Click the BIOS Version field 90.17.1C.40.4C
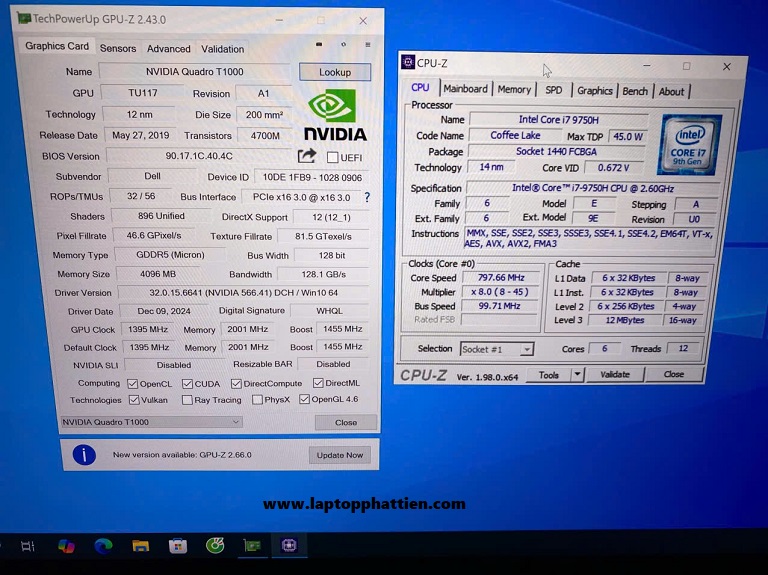 coord(199,156)
